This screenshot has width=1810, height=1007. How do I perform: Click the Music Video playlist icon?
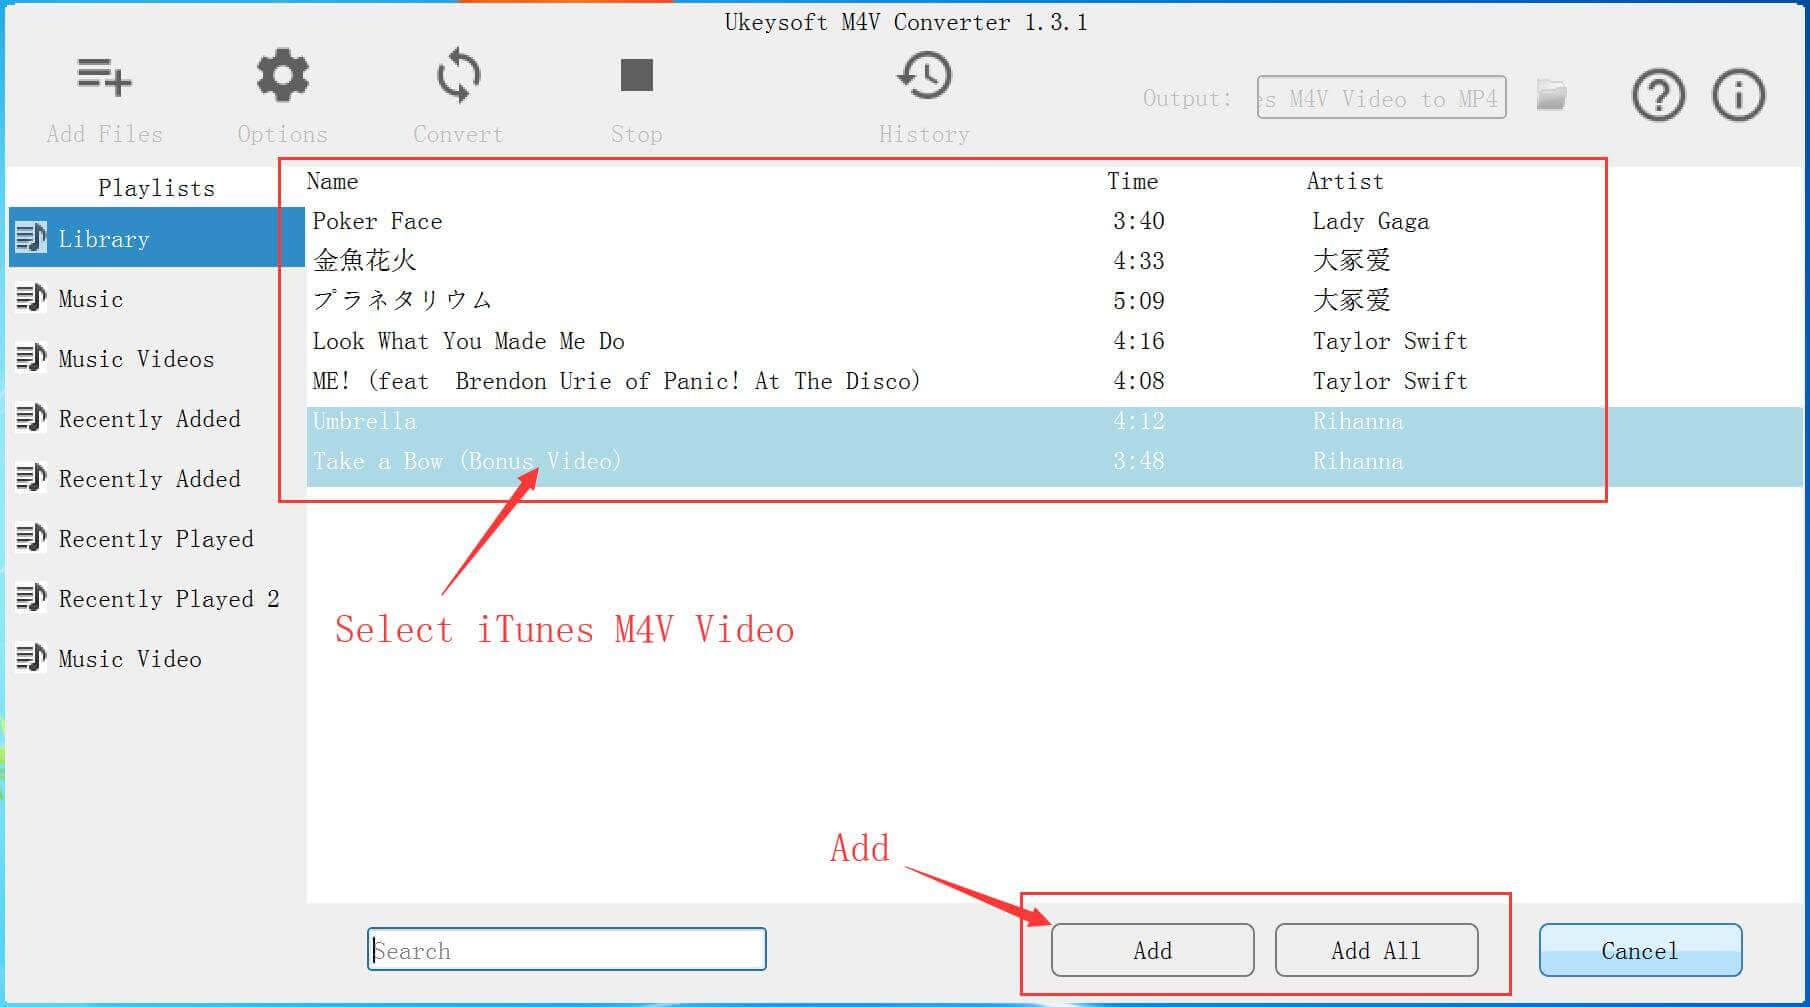[31, 657]
